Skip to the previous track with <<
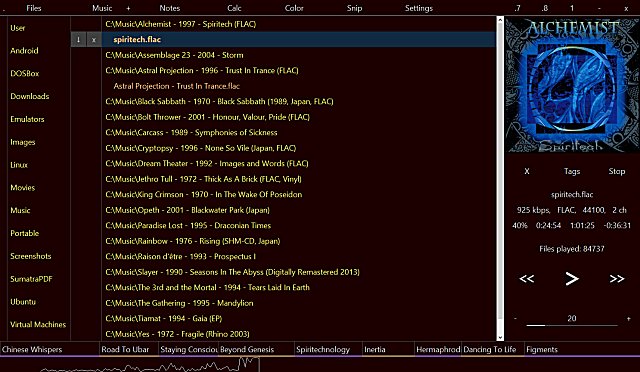Image resolution: width=640 pixels, height=372 pixels. 527,279
